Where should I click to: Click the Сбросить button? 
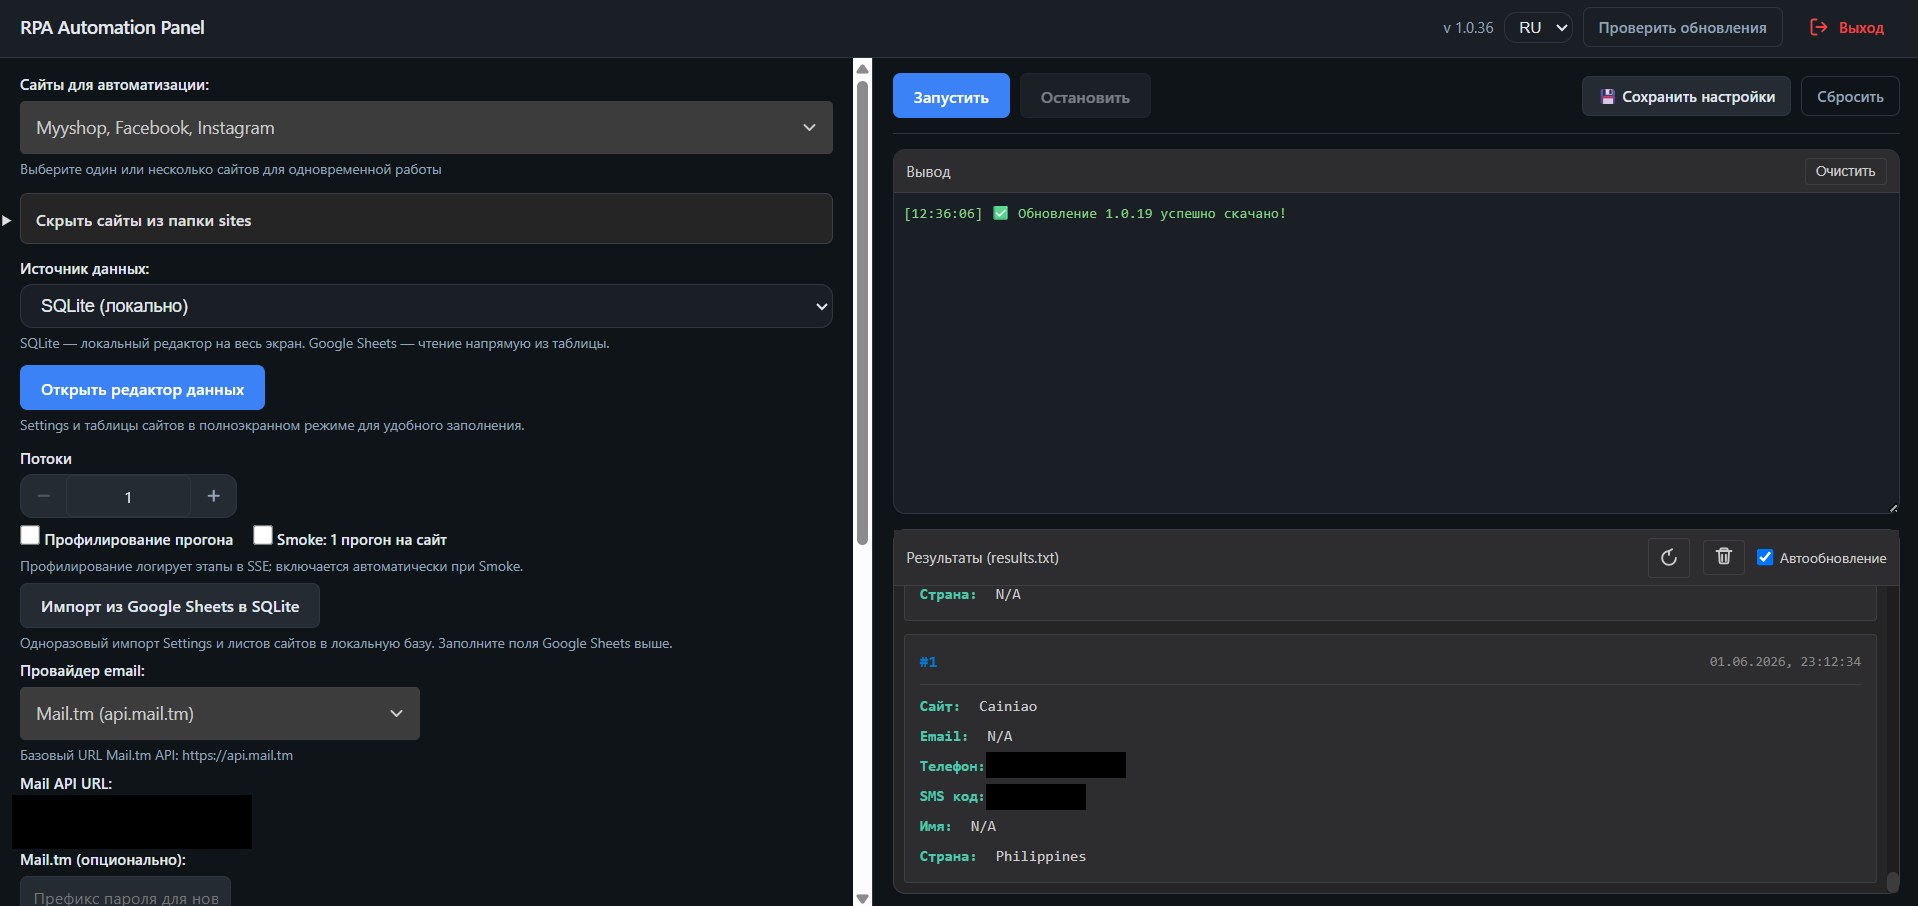point(1850,96)
